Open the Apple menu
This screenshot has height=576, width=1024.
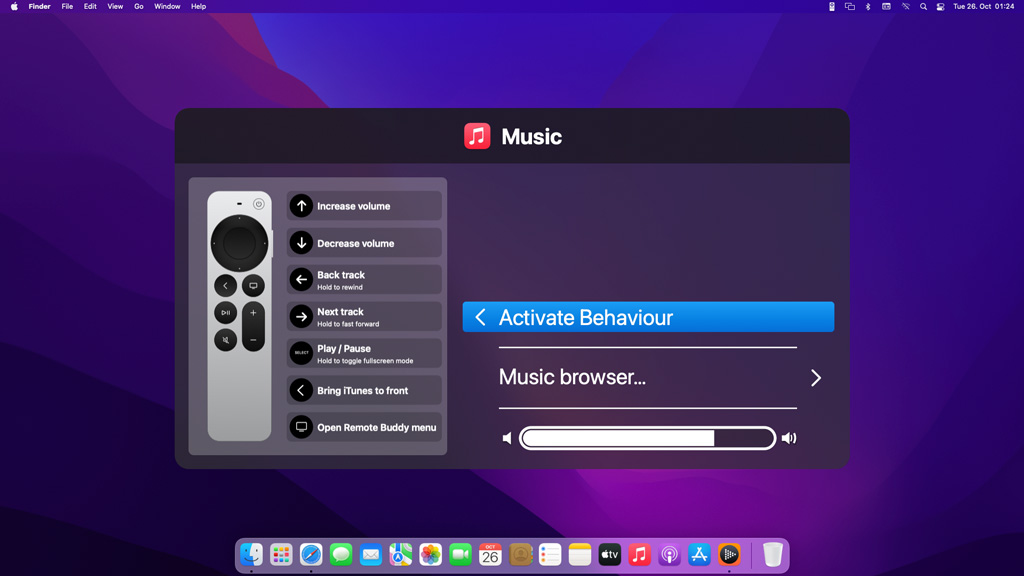coord(14,7)
